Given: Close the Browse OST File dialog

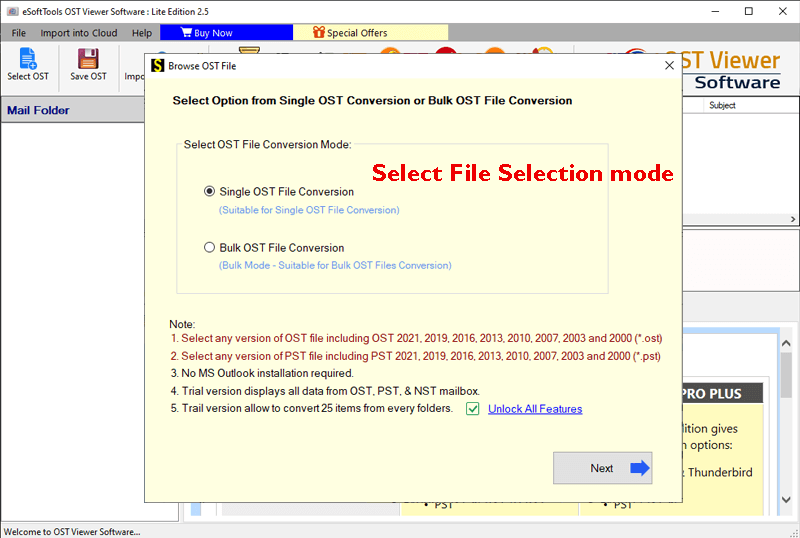Looking at the screenshot, I should 669,65.
